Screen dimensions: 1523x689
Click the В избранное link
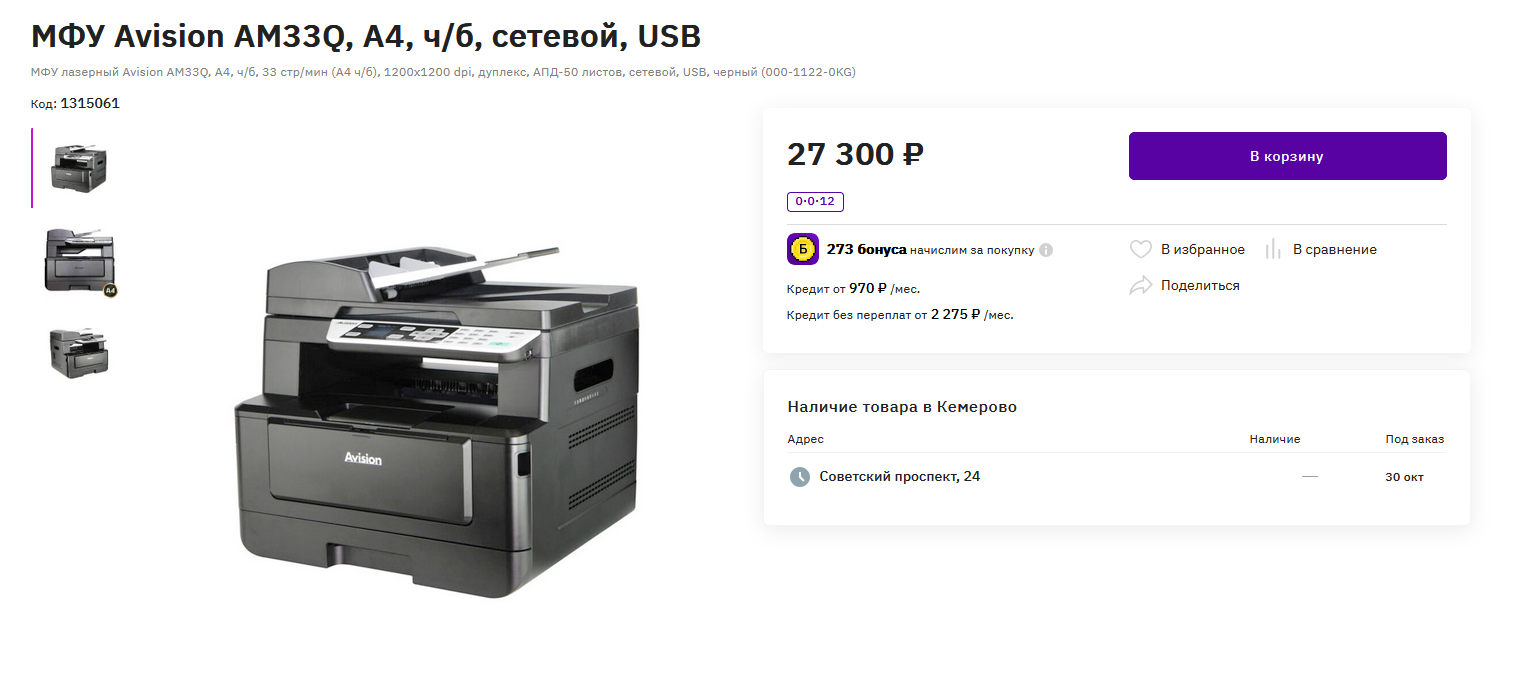coord(1203,250)
